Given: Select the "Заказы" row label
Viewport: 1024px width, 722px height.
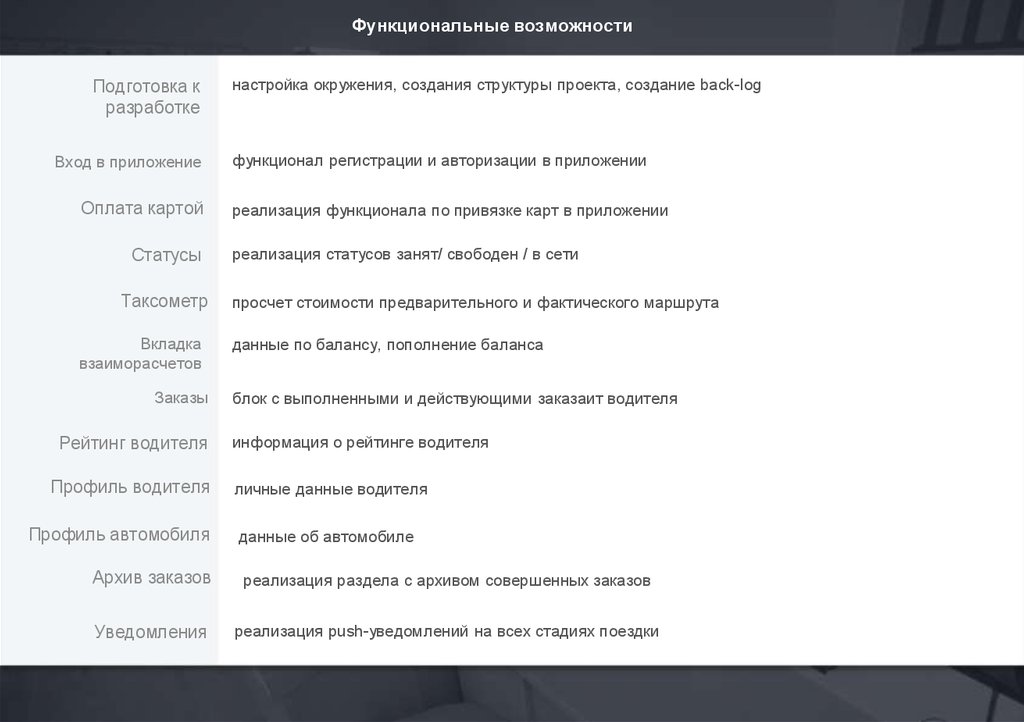Looking at the screenshot, I should (181, 398).
